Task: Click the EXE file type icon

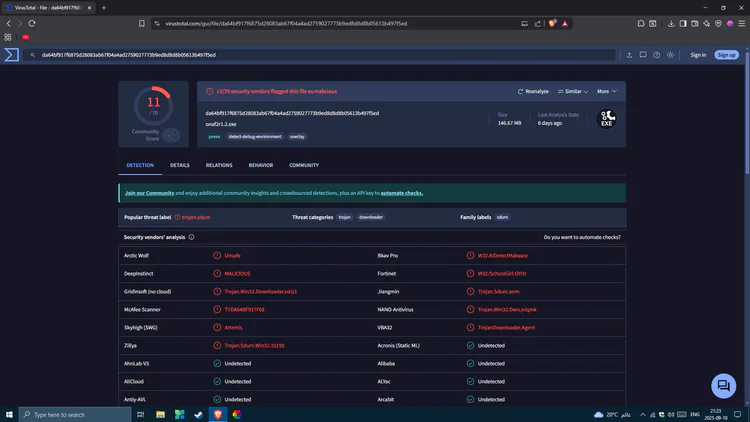Action: click(x=607, y=118)
